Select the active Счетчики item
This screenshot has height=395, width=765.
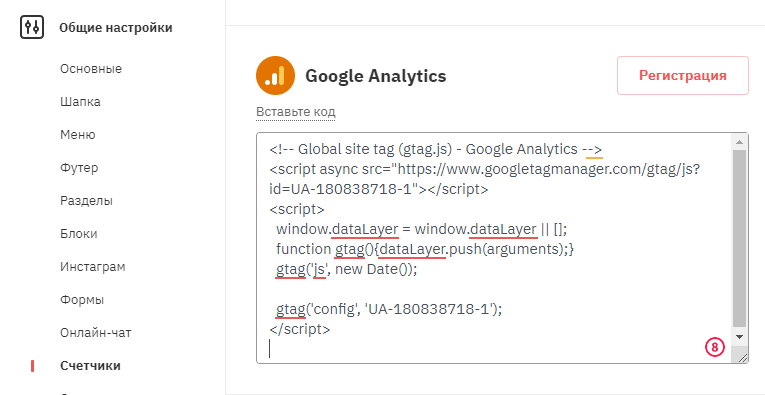coord(90,366)
